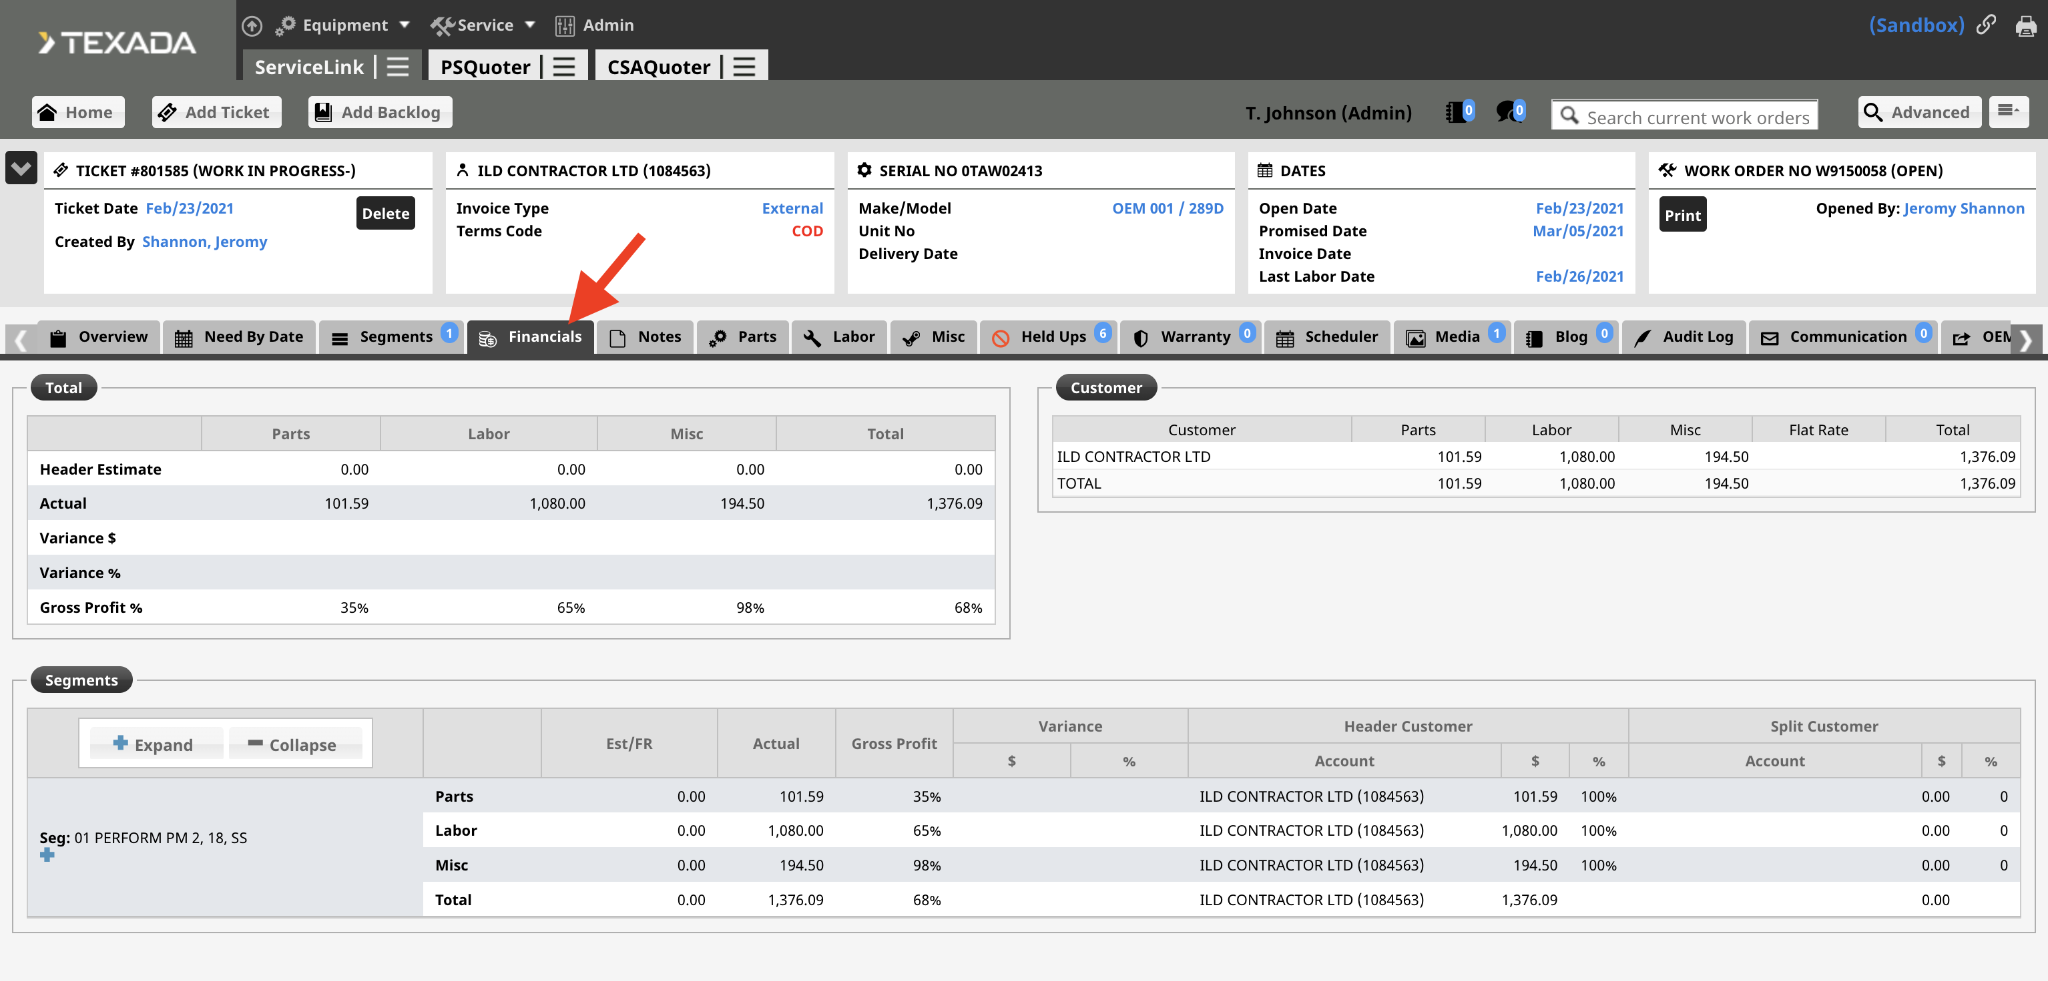
Task: Switch to the Held Ups tab
Action: coord(1048,337)
